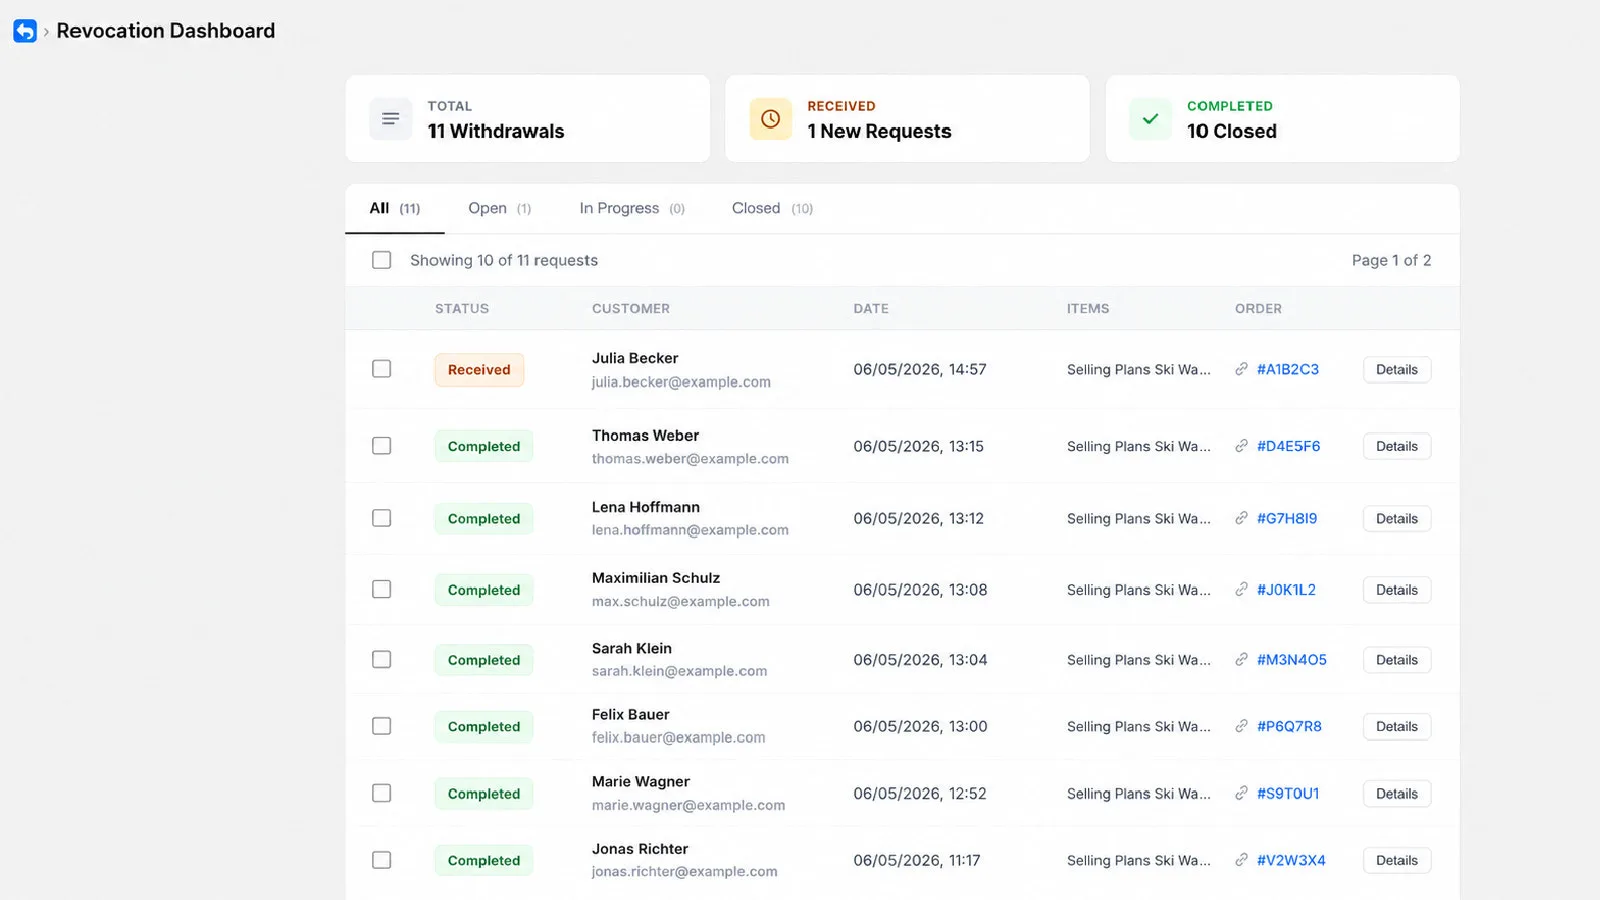Click the email julia.becker@example.com
The image size is (1600, 900).
pyautogui.click(x=681, y=382)
